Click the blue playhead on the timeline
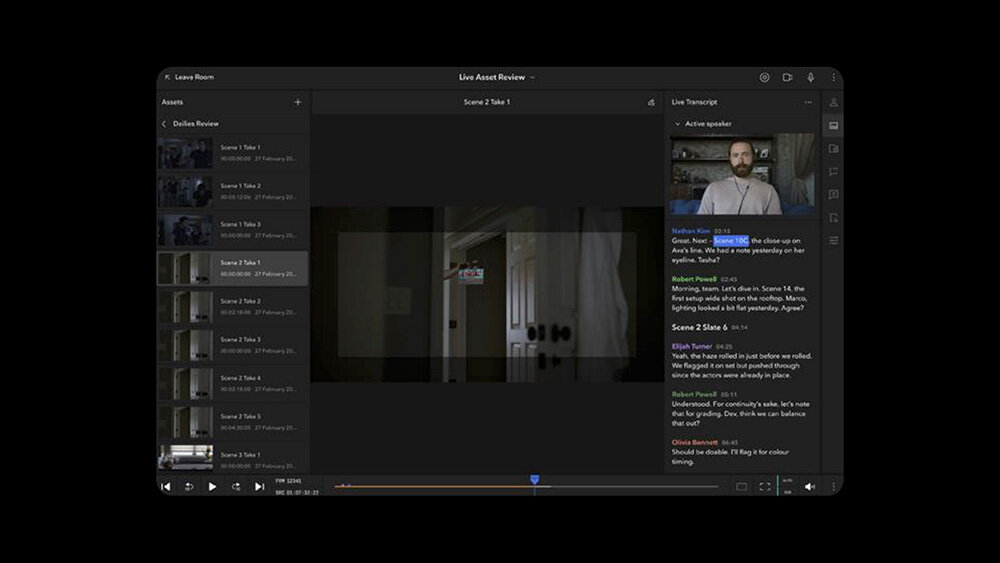Image resolution: width=1000 pixels, height=563 pixels. [534, 481]
